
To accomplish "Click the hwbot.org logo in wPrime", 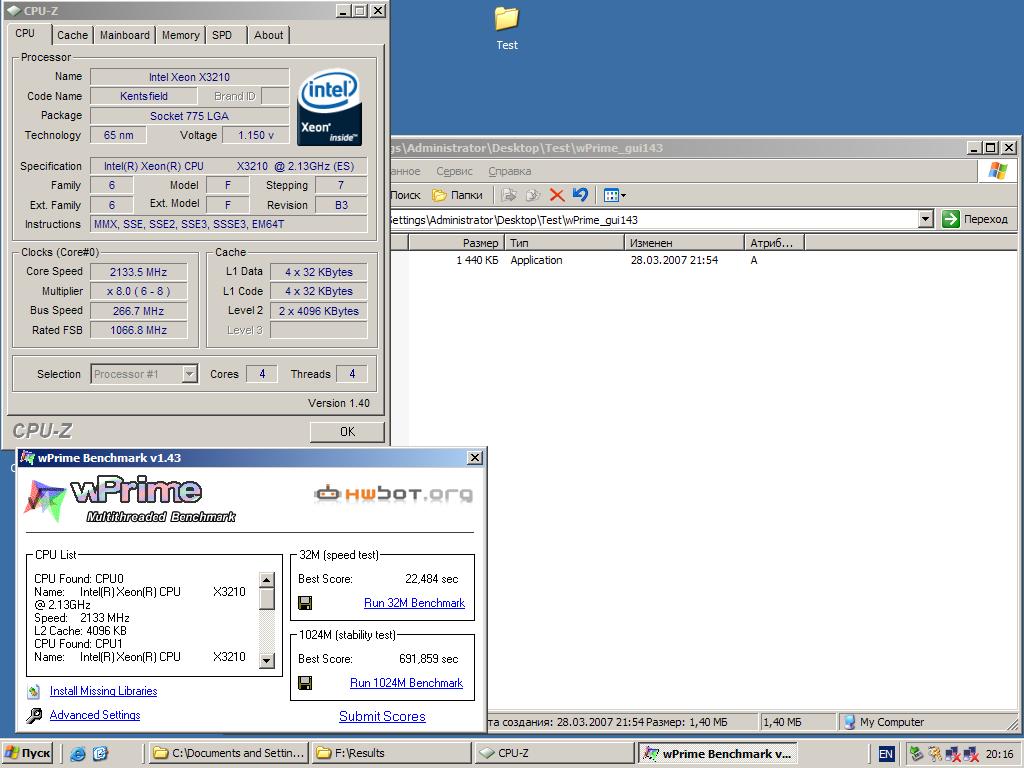I will (393, 494).
